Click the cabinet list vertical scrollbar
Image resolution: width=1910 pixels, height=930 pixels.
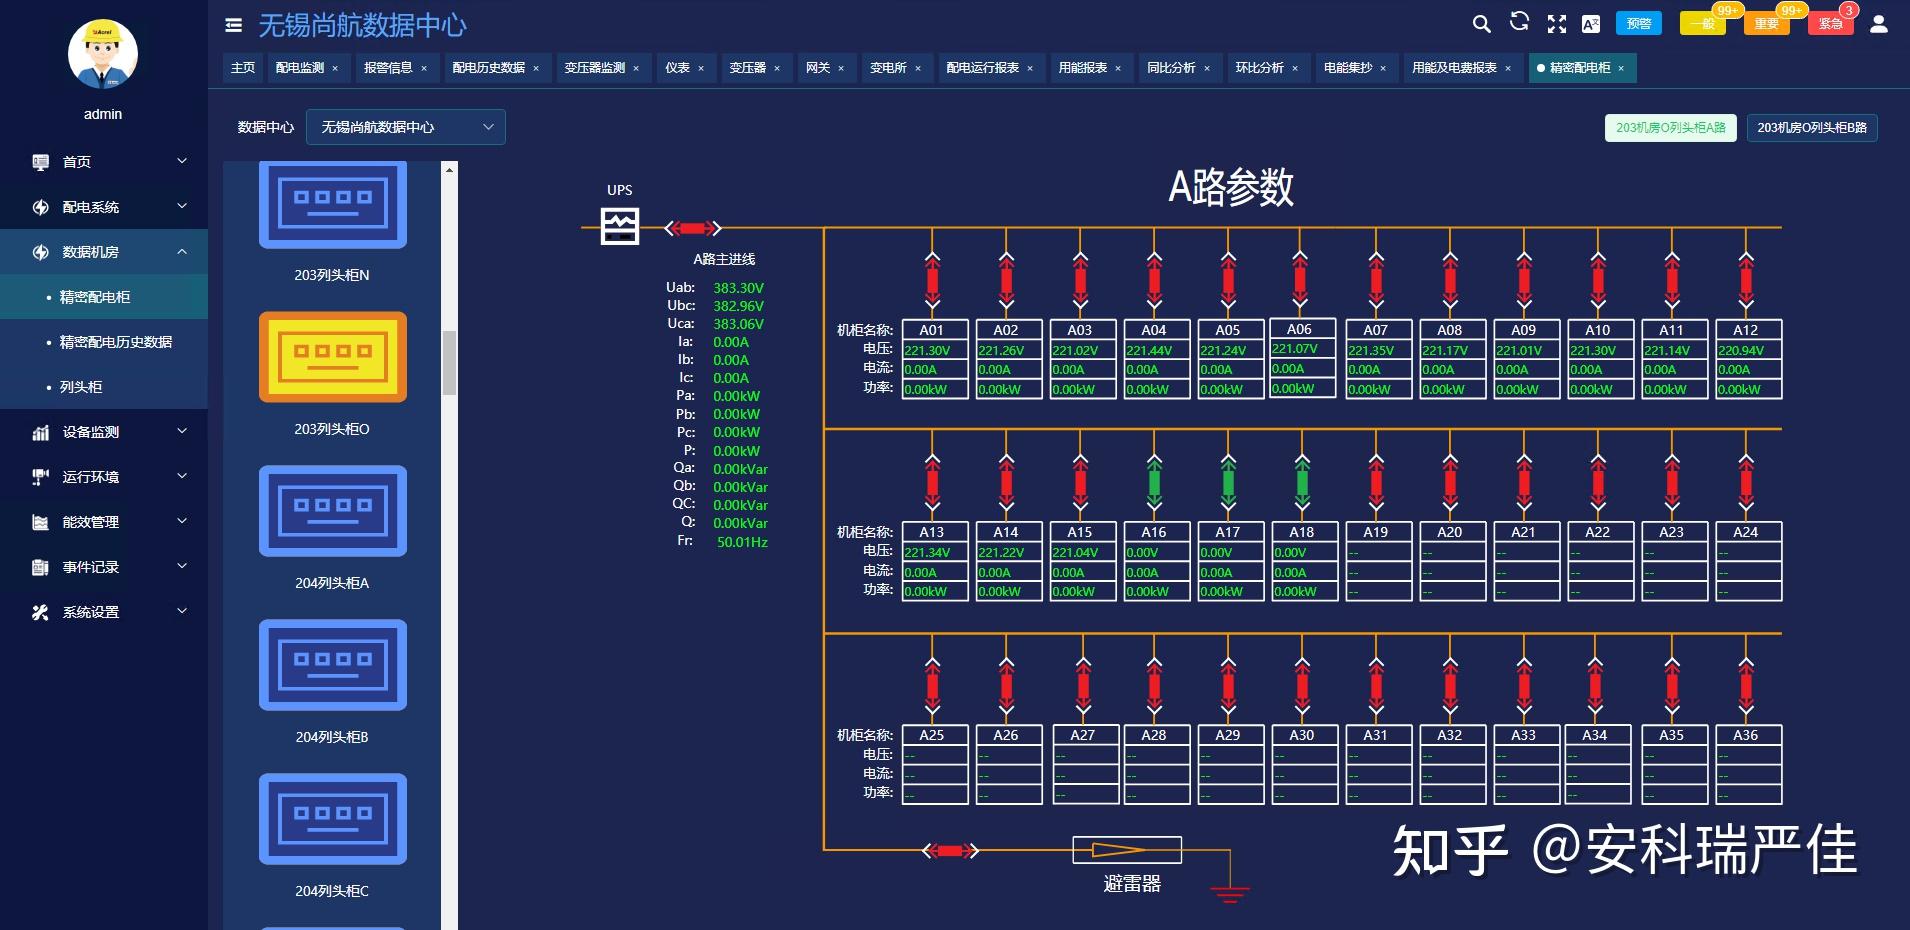click(x=449, y=362)
